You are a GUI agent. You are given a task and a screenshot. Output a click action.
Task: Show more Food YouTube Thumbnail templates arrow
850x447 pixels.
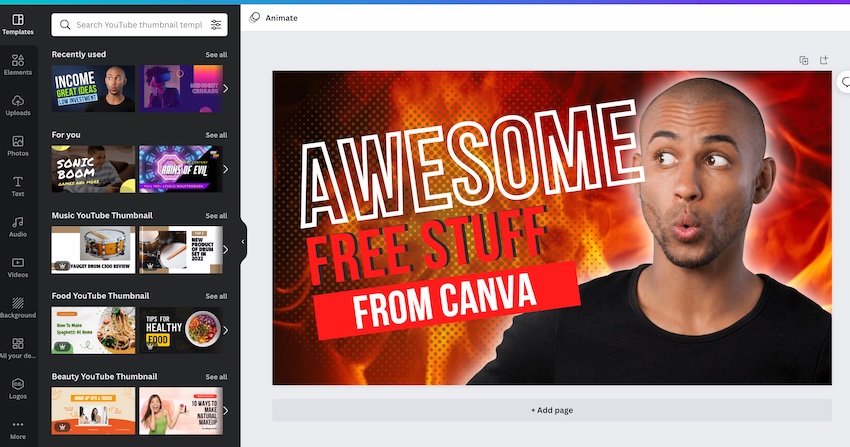[x=226, y=330]
